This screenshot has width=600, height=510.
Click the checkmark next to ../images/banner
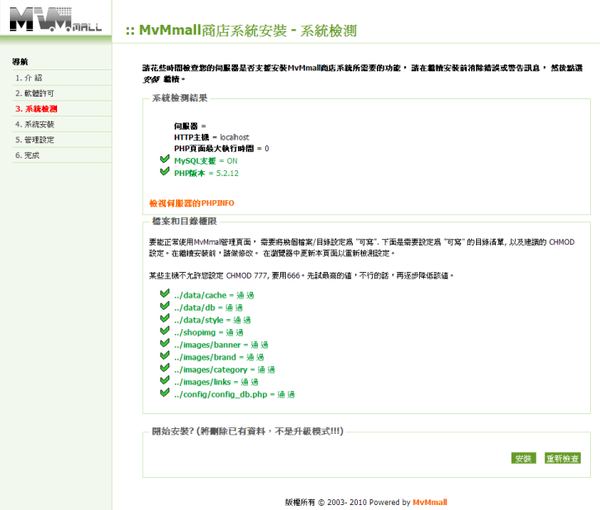pyautogui.click(x=165, y=342)
